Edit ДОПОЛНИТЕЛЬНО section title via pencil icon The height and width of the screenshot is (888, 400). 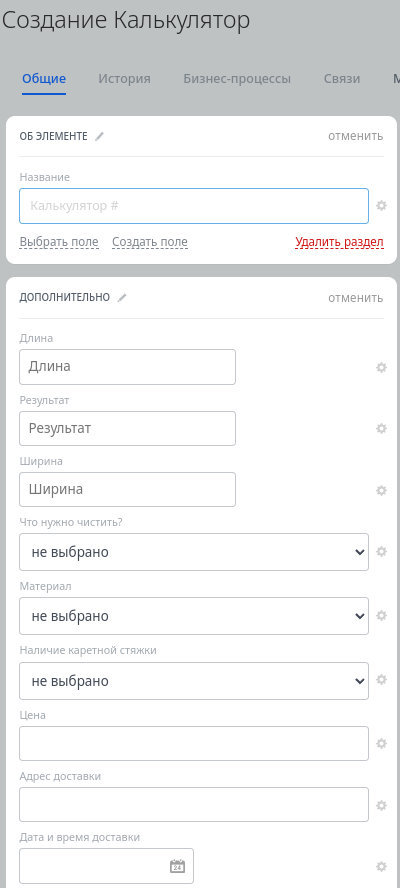[122, 297]
